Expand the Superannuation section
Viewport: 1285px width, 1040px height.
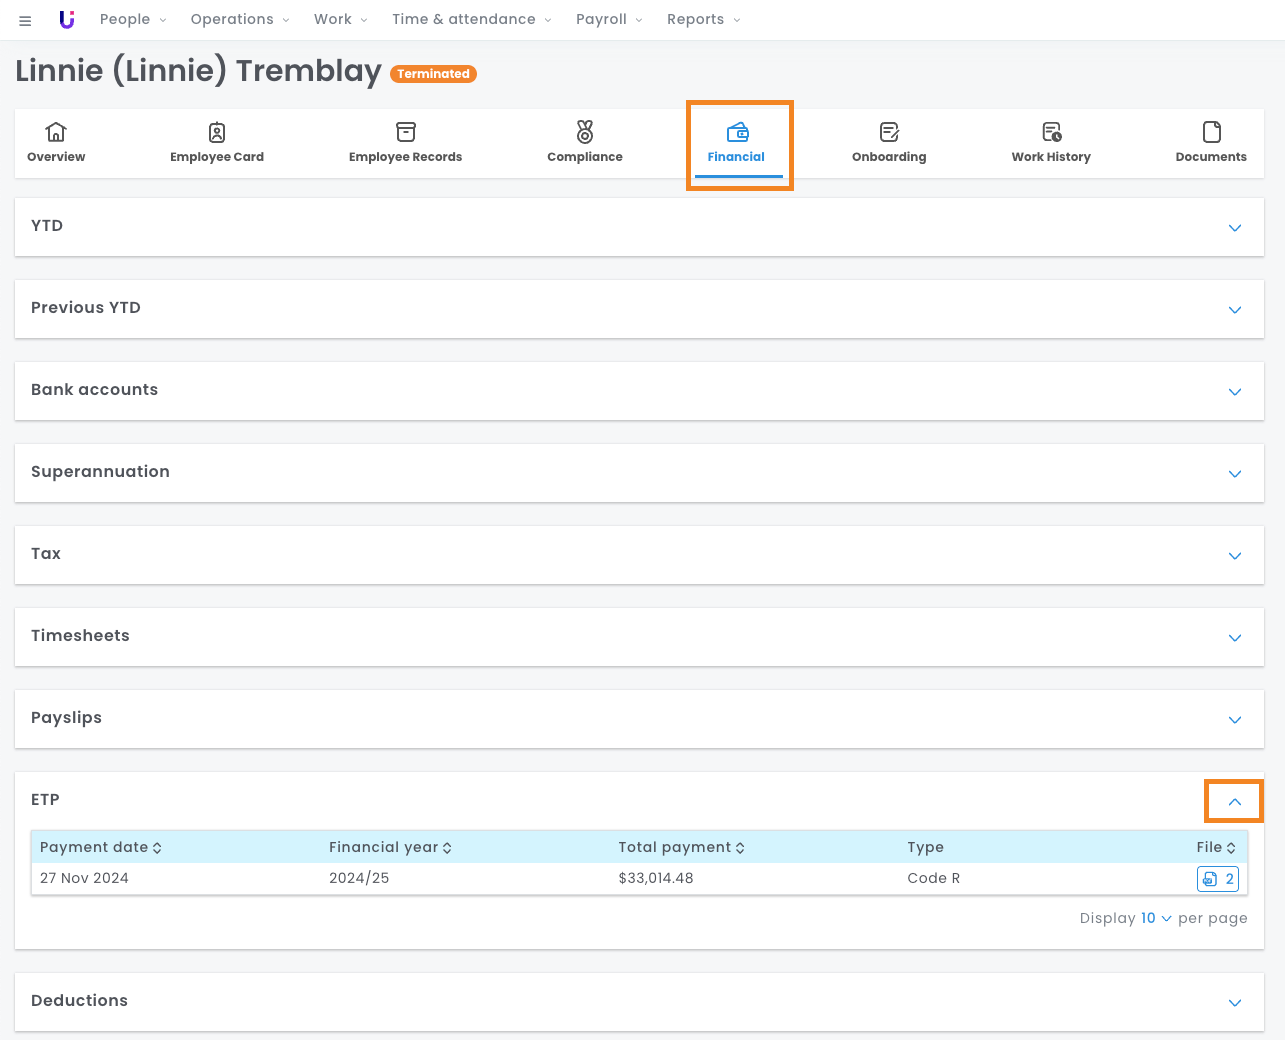click(1235, 474)
